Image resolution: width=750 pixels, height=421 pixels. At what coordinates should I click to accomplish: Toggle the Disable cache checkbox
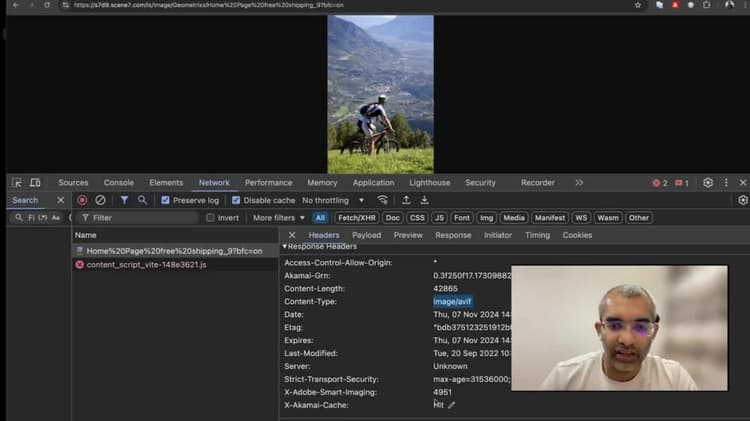pyautogui.click(x=237, y=200)
